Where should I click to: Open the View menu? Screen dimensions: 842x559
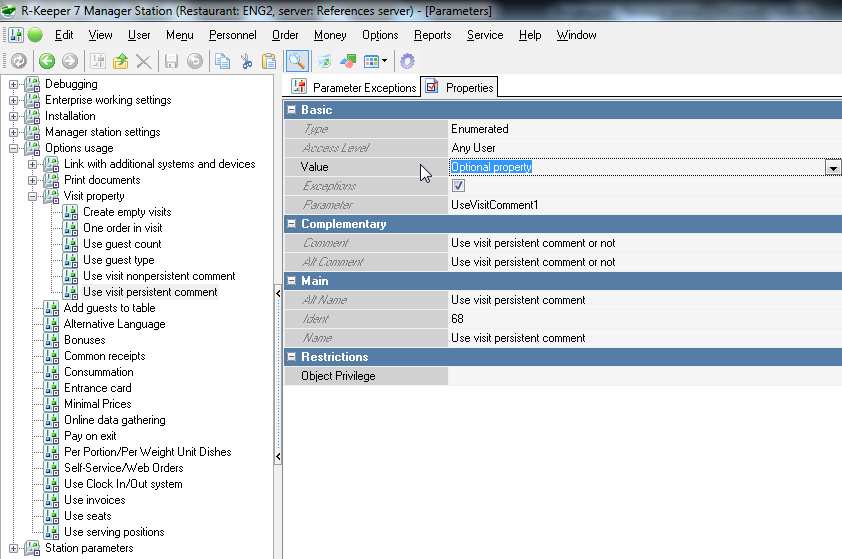(x=100, y=35)
